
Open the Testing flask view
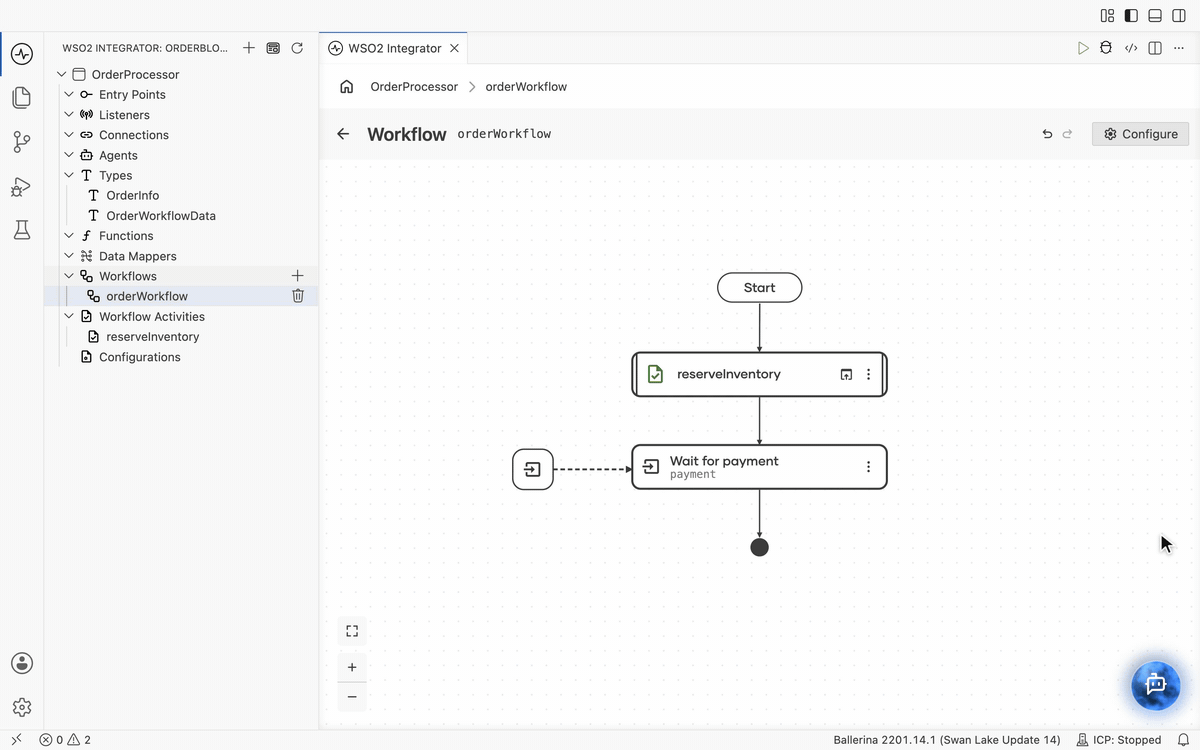(x=22, y=230)
